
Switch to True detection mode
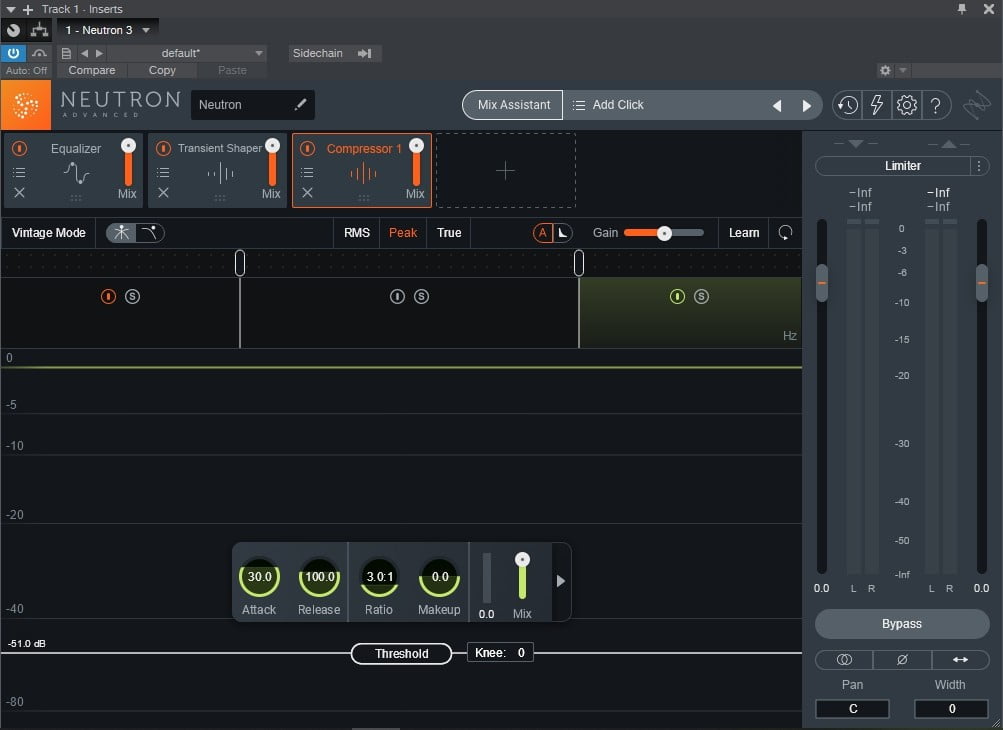pos(449,233)
